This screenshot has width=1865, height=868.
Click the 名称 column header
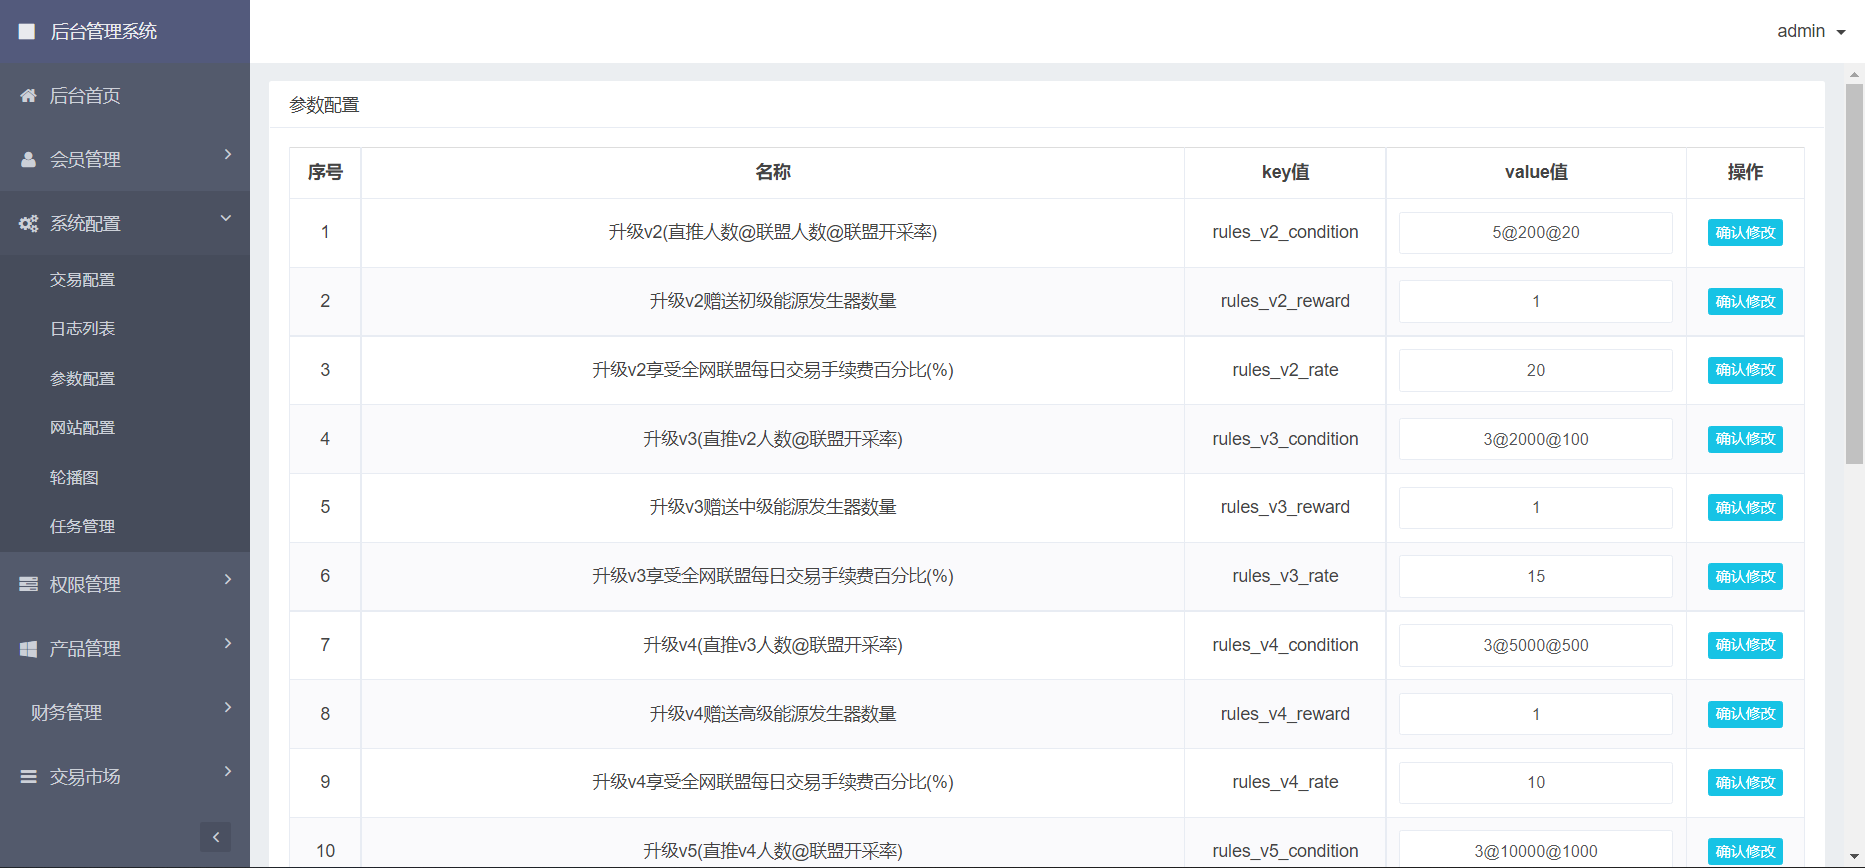pos(773,173)
